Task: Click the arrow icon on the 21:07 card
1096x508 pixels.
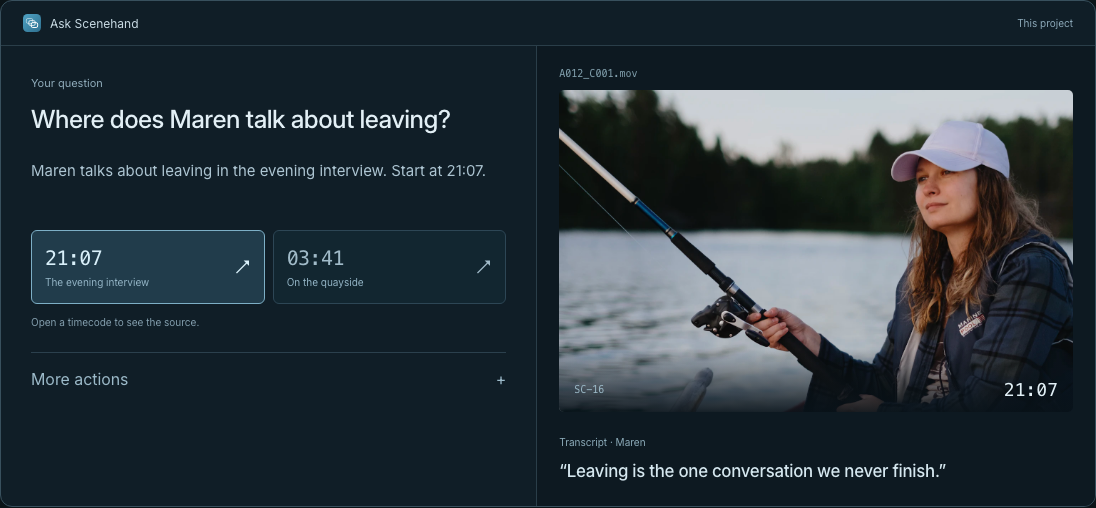Action: tap(243, 266)
